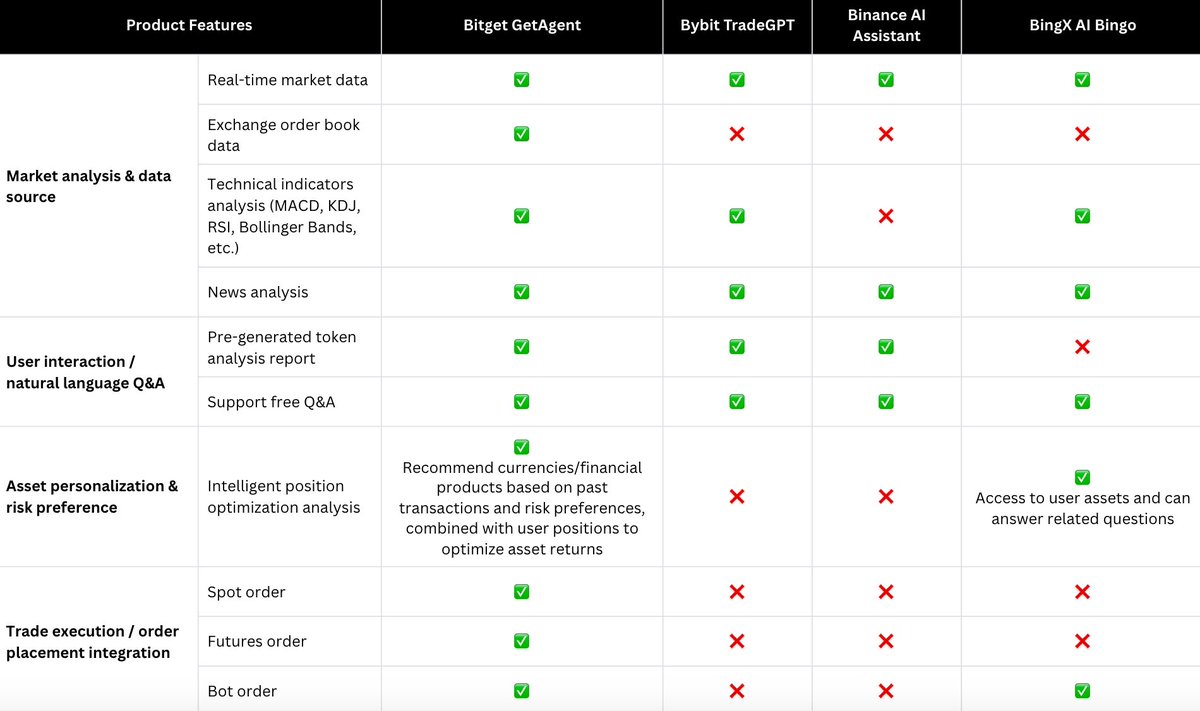Image resolution: width=1200 pixels, height=711 pixels.
Task: Select Binance's red X for intelligent position optimization
Action: (x=885, y=497)
